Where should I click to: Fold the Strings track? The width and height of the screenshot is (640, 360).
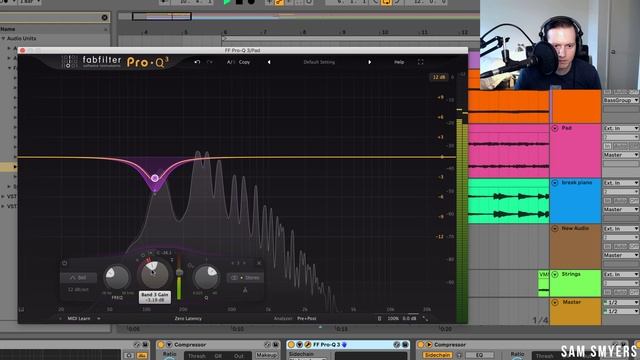[555, 274]
